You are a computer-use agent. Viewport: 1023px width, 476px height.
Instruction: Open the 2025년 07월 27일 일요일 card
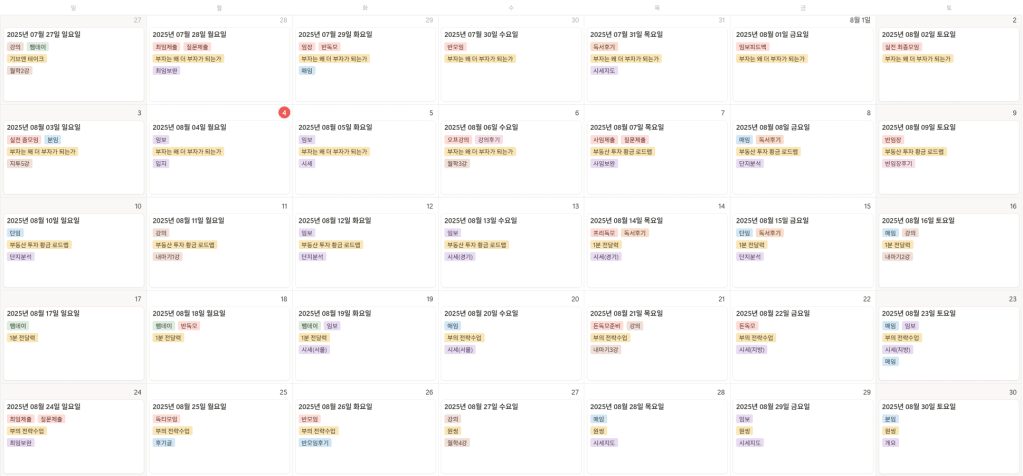click(x=73, y=64)
